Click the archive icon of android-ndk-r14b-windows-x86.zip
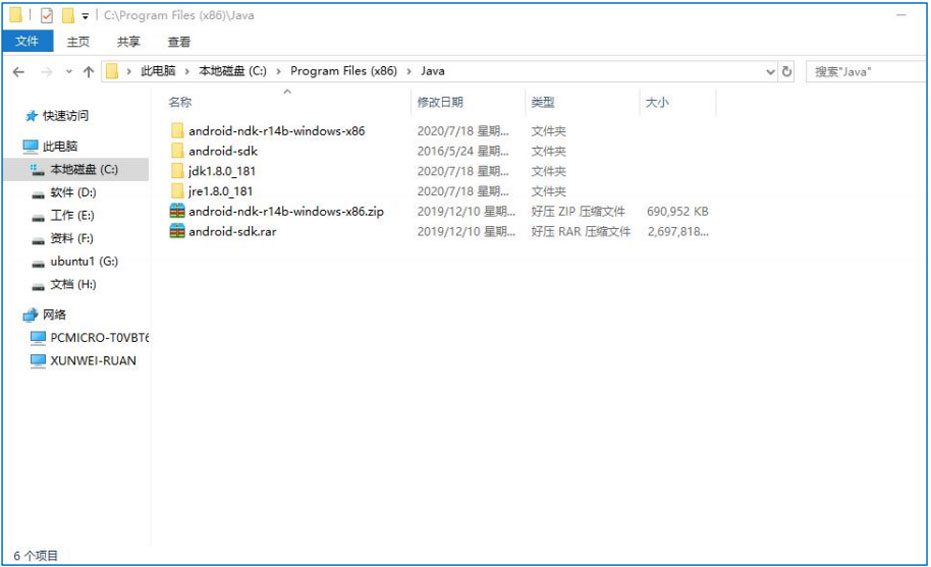Viewport: 931px width, 567px height. click(177, 211)
